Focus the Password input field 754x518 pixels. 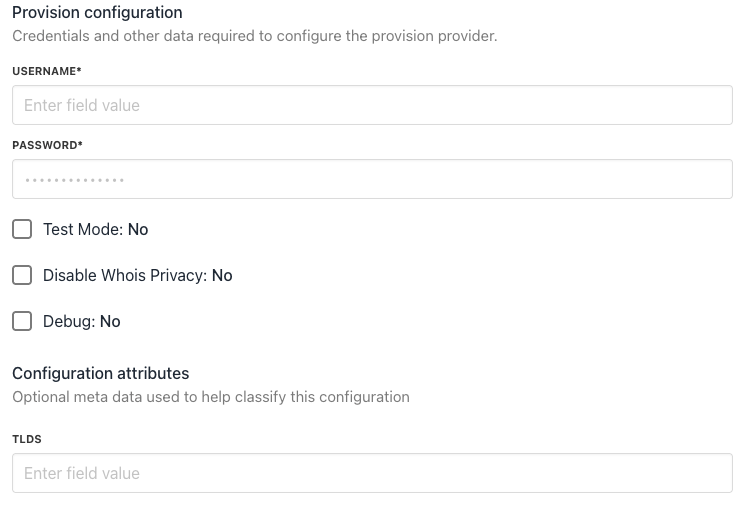point(372,179)
